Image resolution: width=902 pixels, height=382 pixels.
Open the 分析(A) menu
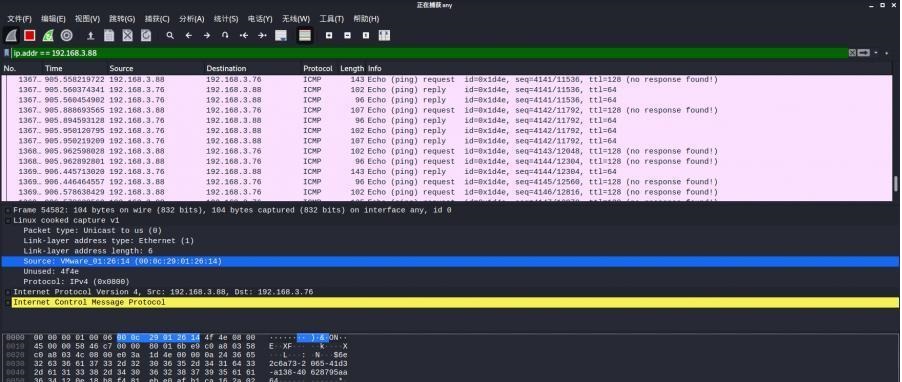click(192, 19)
